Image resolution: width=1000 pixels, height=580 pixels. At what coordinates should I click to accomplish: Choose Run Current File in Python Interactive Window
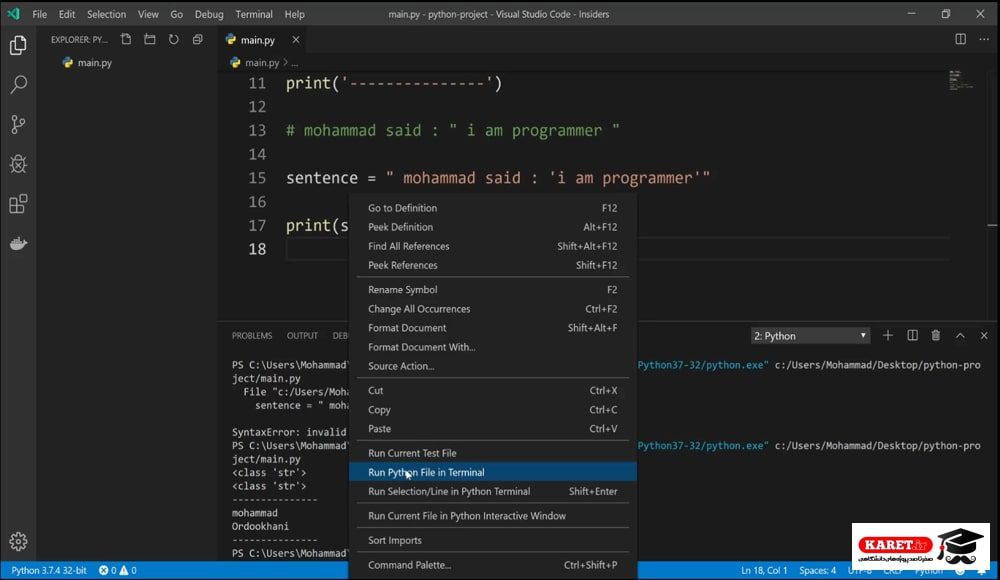[492, 516]
